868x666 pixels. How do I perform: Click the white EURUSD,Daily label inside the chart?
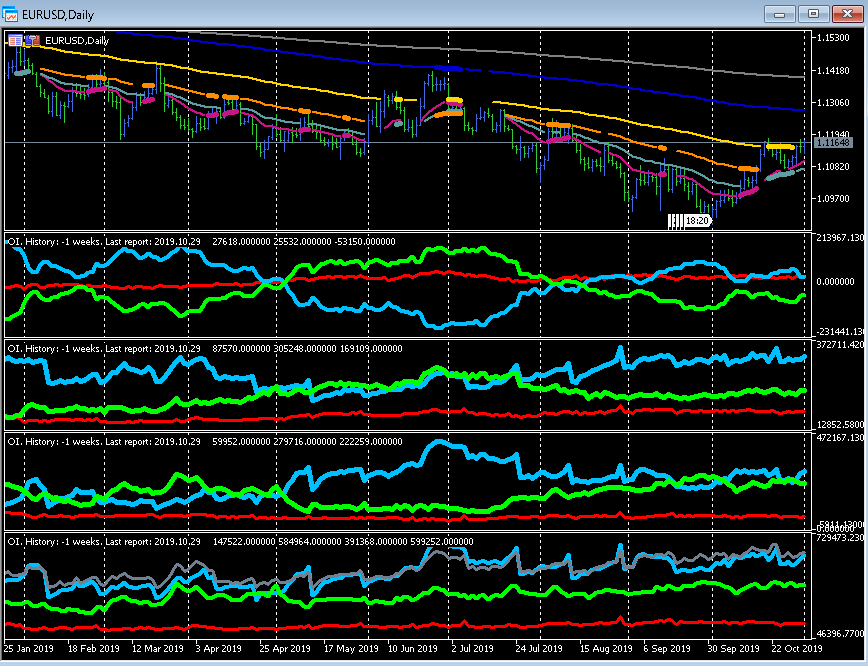click(x=77, y=40)
